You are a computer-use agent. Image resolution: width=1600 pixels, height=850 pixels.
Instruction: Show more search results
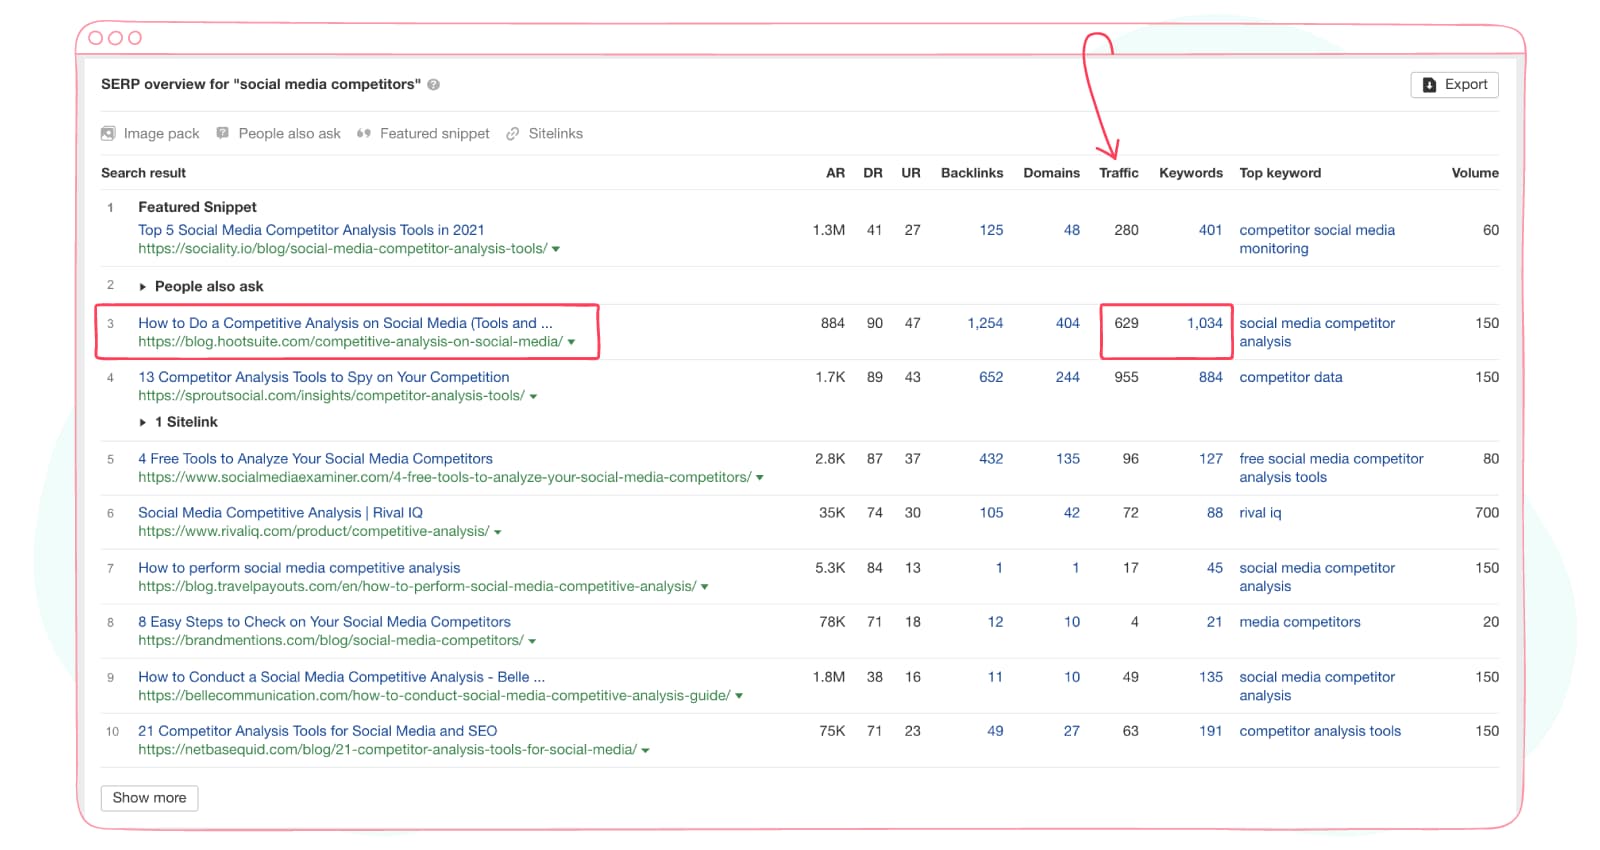149,798
